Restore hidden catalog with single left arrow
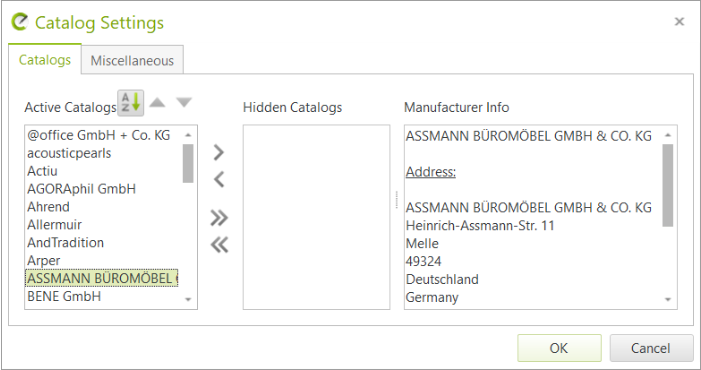 (x=219, y=179)
